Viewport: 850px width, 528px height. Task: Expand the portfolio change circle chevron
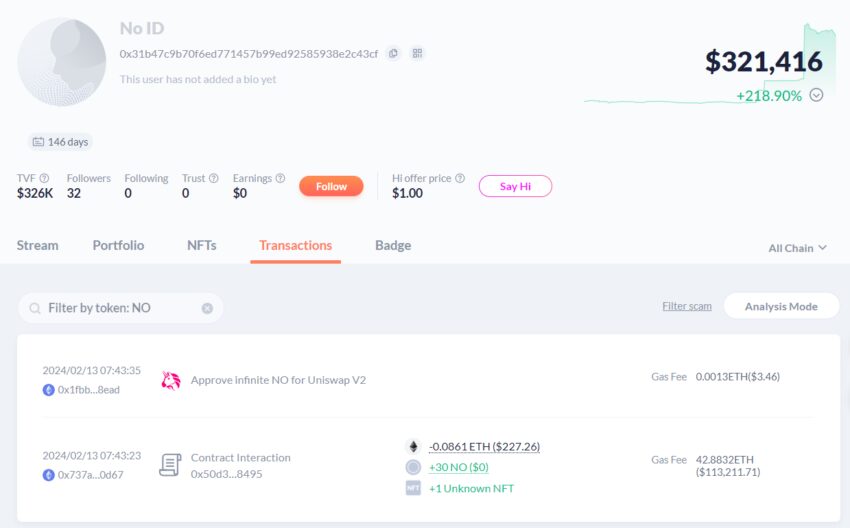pyautogui.click(x=816, y=95)
